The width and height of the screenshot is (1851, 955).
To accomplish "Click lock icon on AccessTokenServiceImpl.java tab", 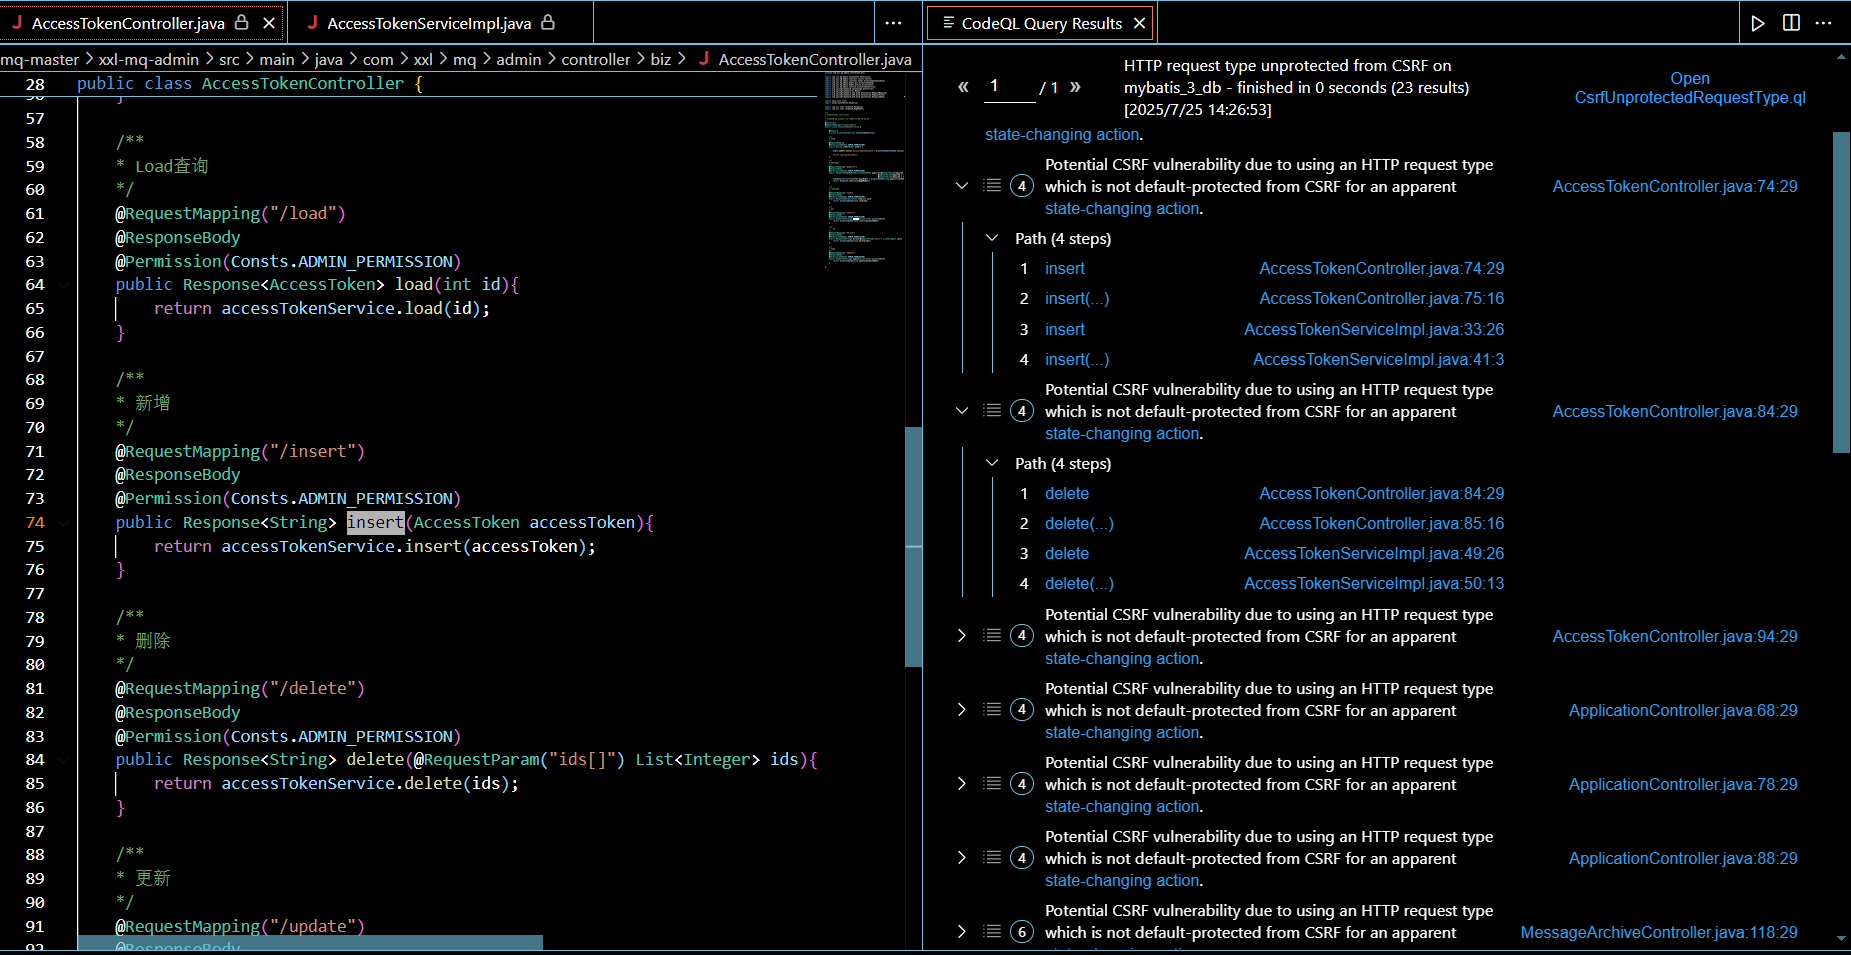I will (548, 22).
